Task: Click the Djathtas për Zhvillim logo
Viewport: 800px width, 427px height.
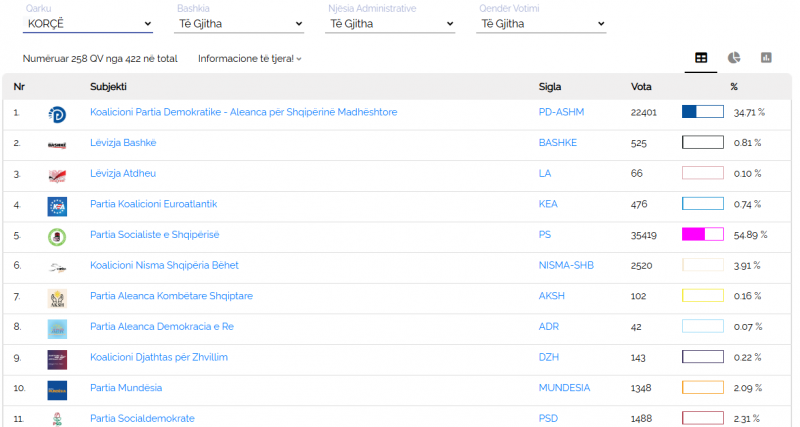Action: [57, 360]
